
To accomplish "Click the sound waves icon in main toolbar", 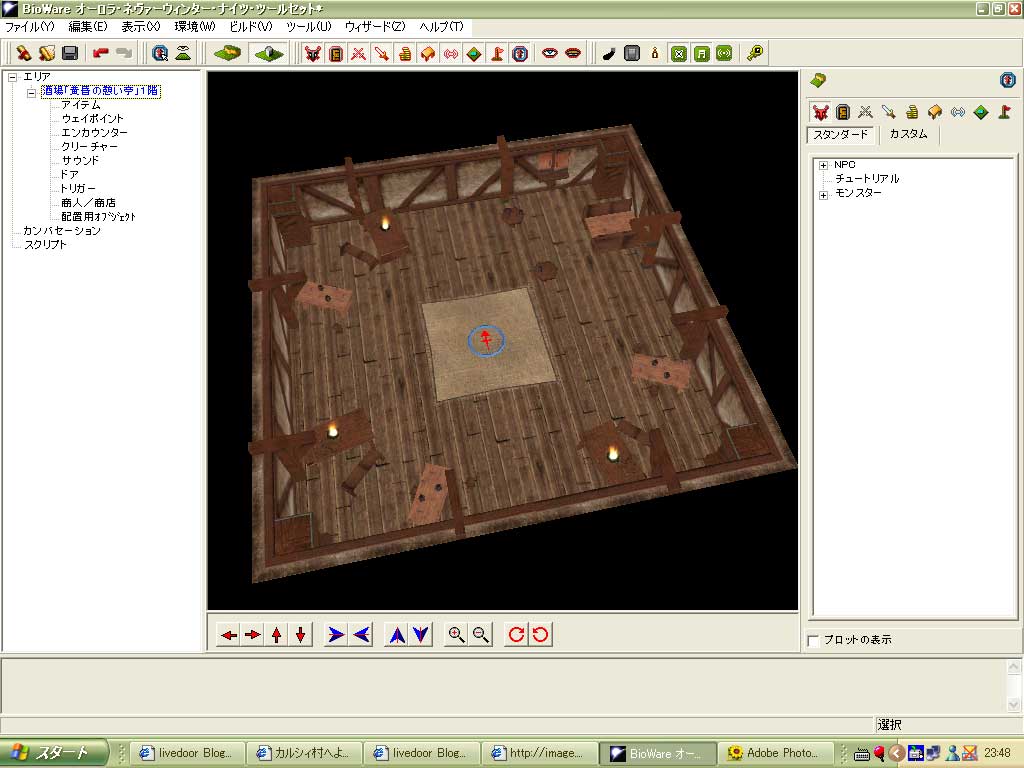I will point(451,53).
